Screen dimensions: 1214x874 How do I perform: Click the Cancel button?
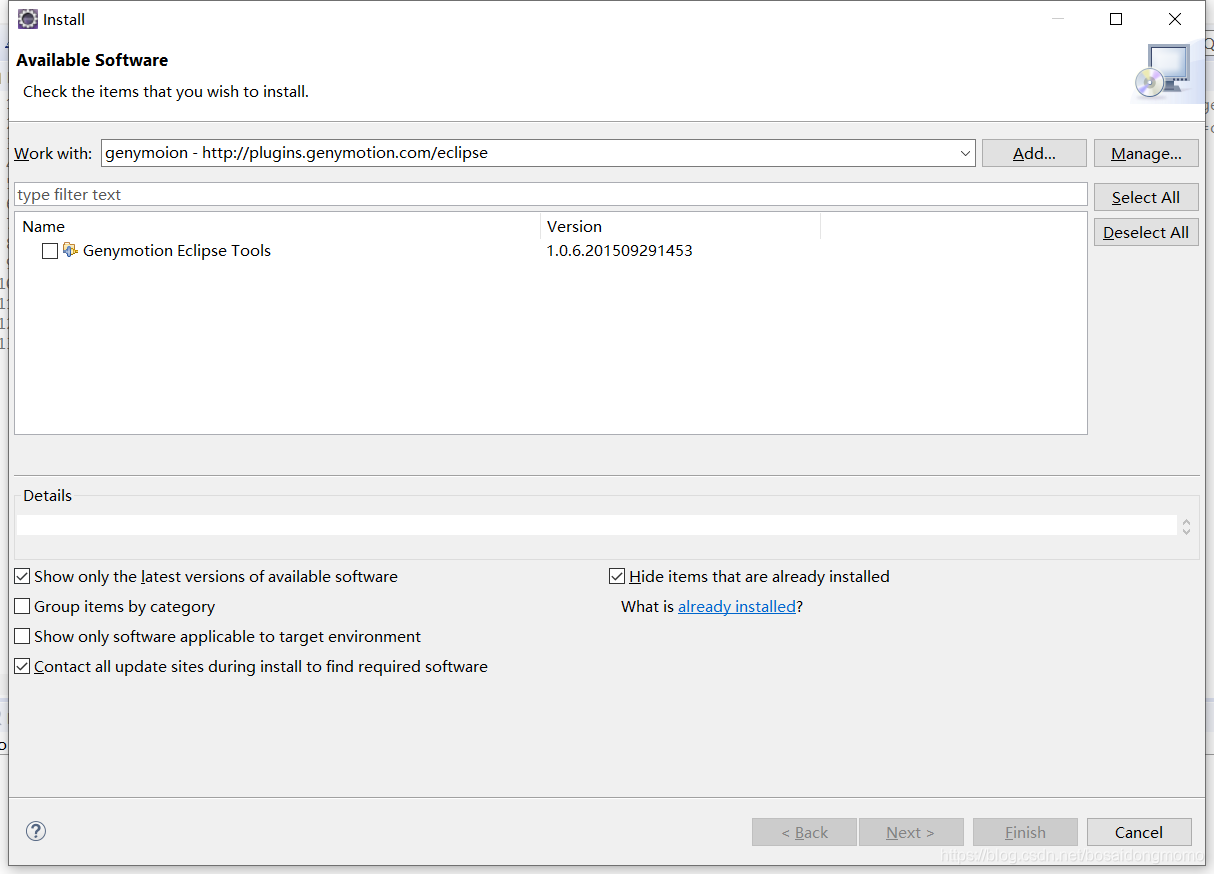(1139, 832)
